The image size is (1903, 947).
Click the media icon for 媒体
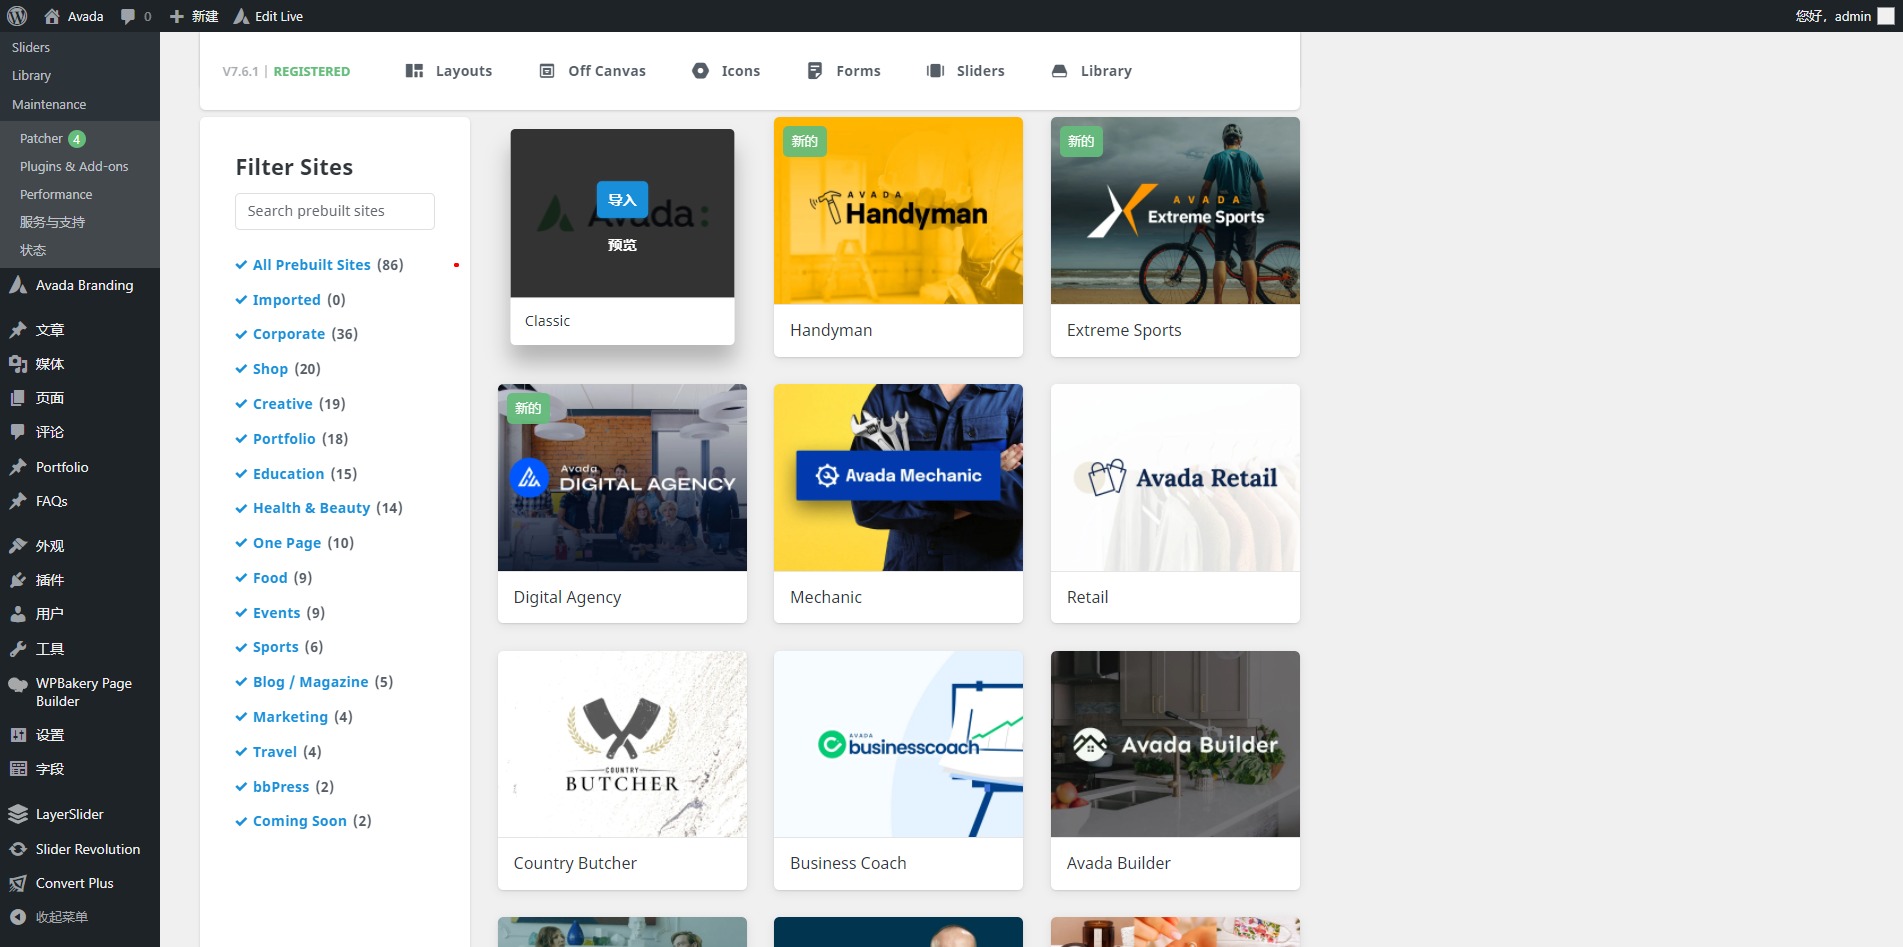[x=18, y=364]
